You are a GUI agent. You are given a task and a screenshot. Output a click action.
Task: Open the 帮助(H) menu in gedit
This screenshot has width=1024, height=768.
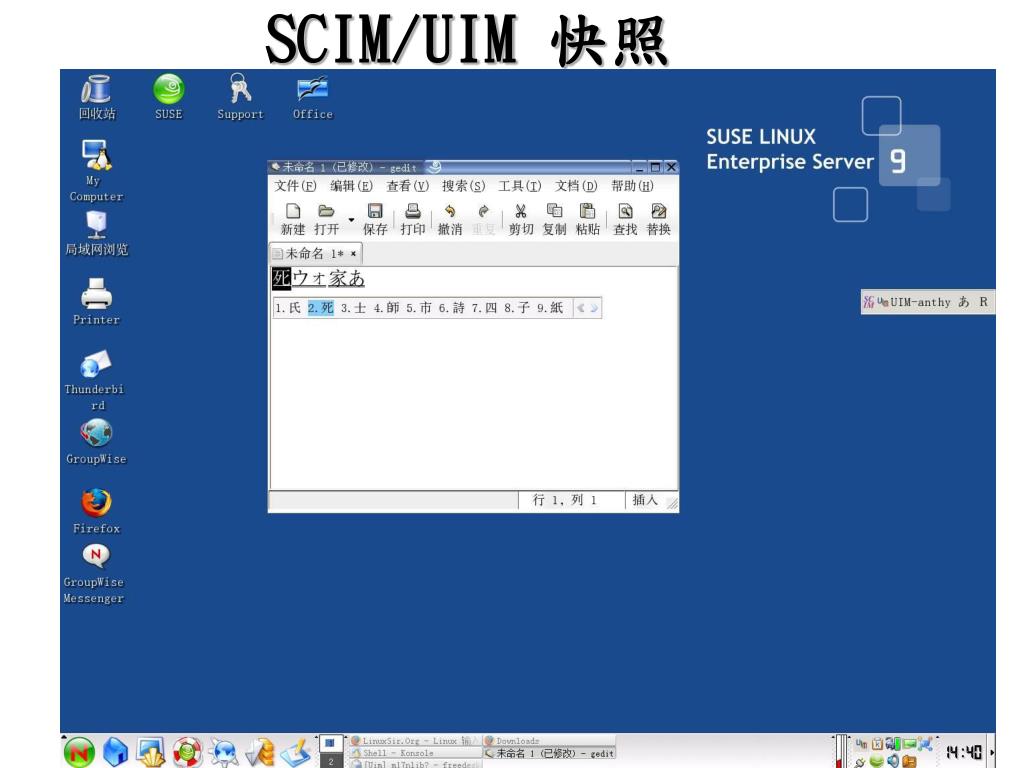(632, 186)
